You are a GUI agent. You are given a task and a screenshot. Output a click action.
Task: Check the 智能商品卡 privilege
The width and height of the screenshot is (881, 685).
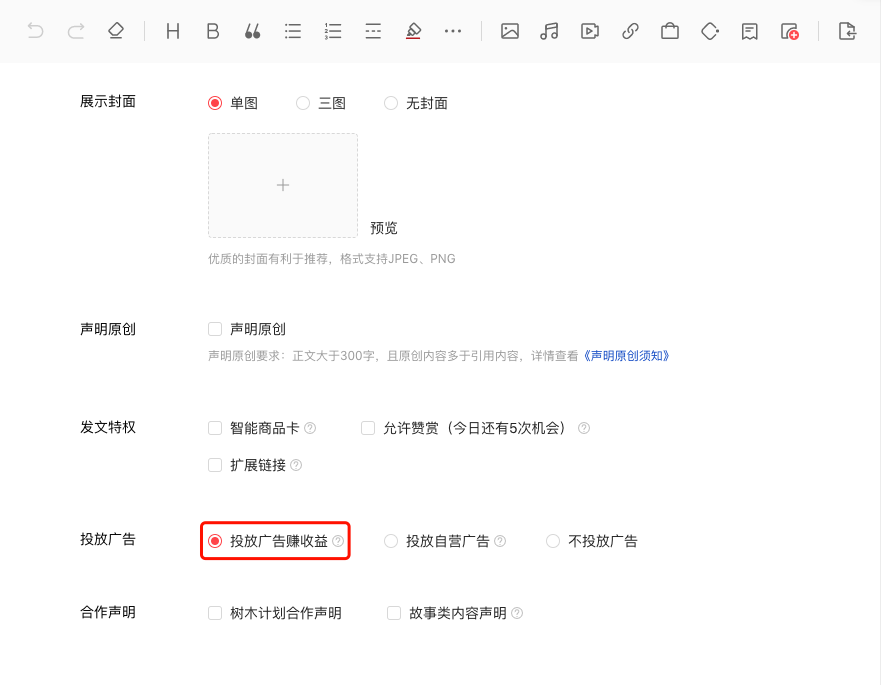[214, 427]
